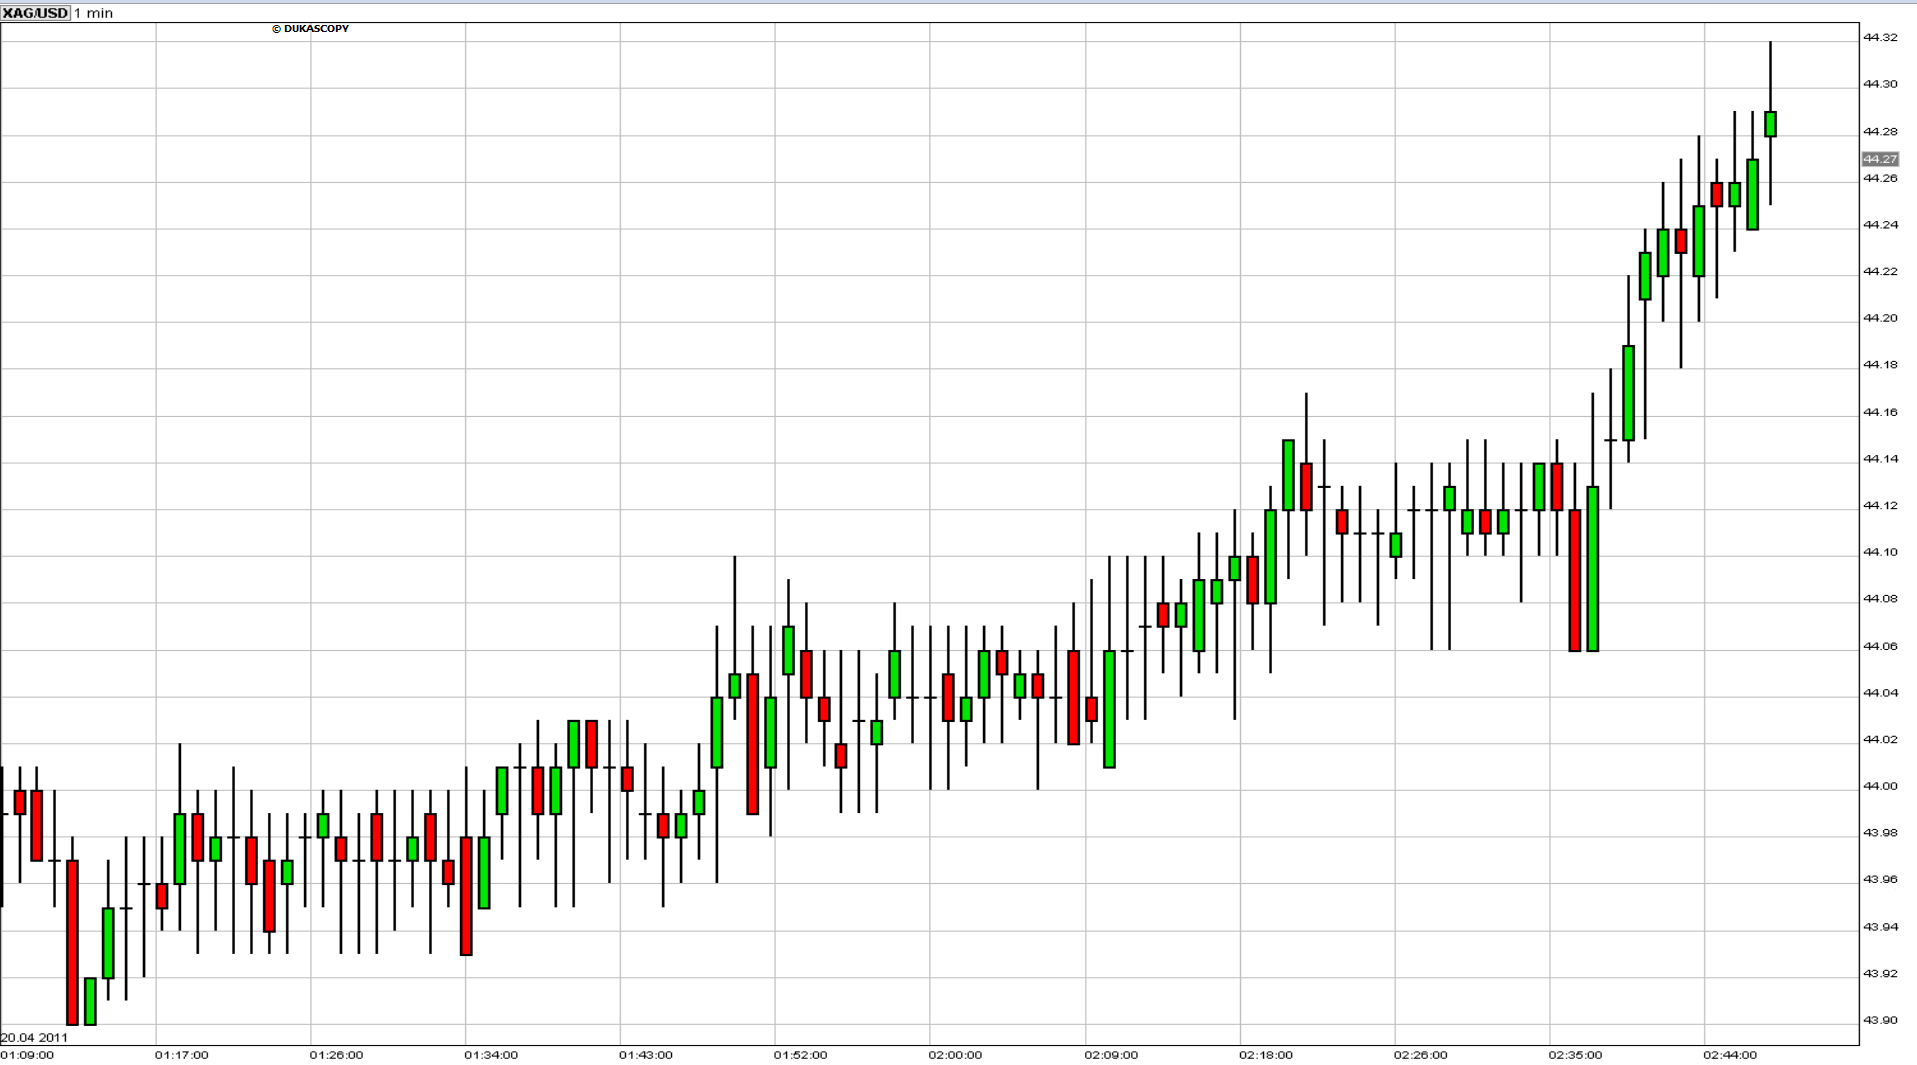1917x1065 pixels.
Task: Click the 01:52:00 time axis label
Action: point(800,1055)
